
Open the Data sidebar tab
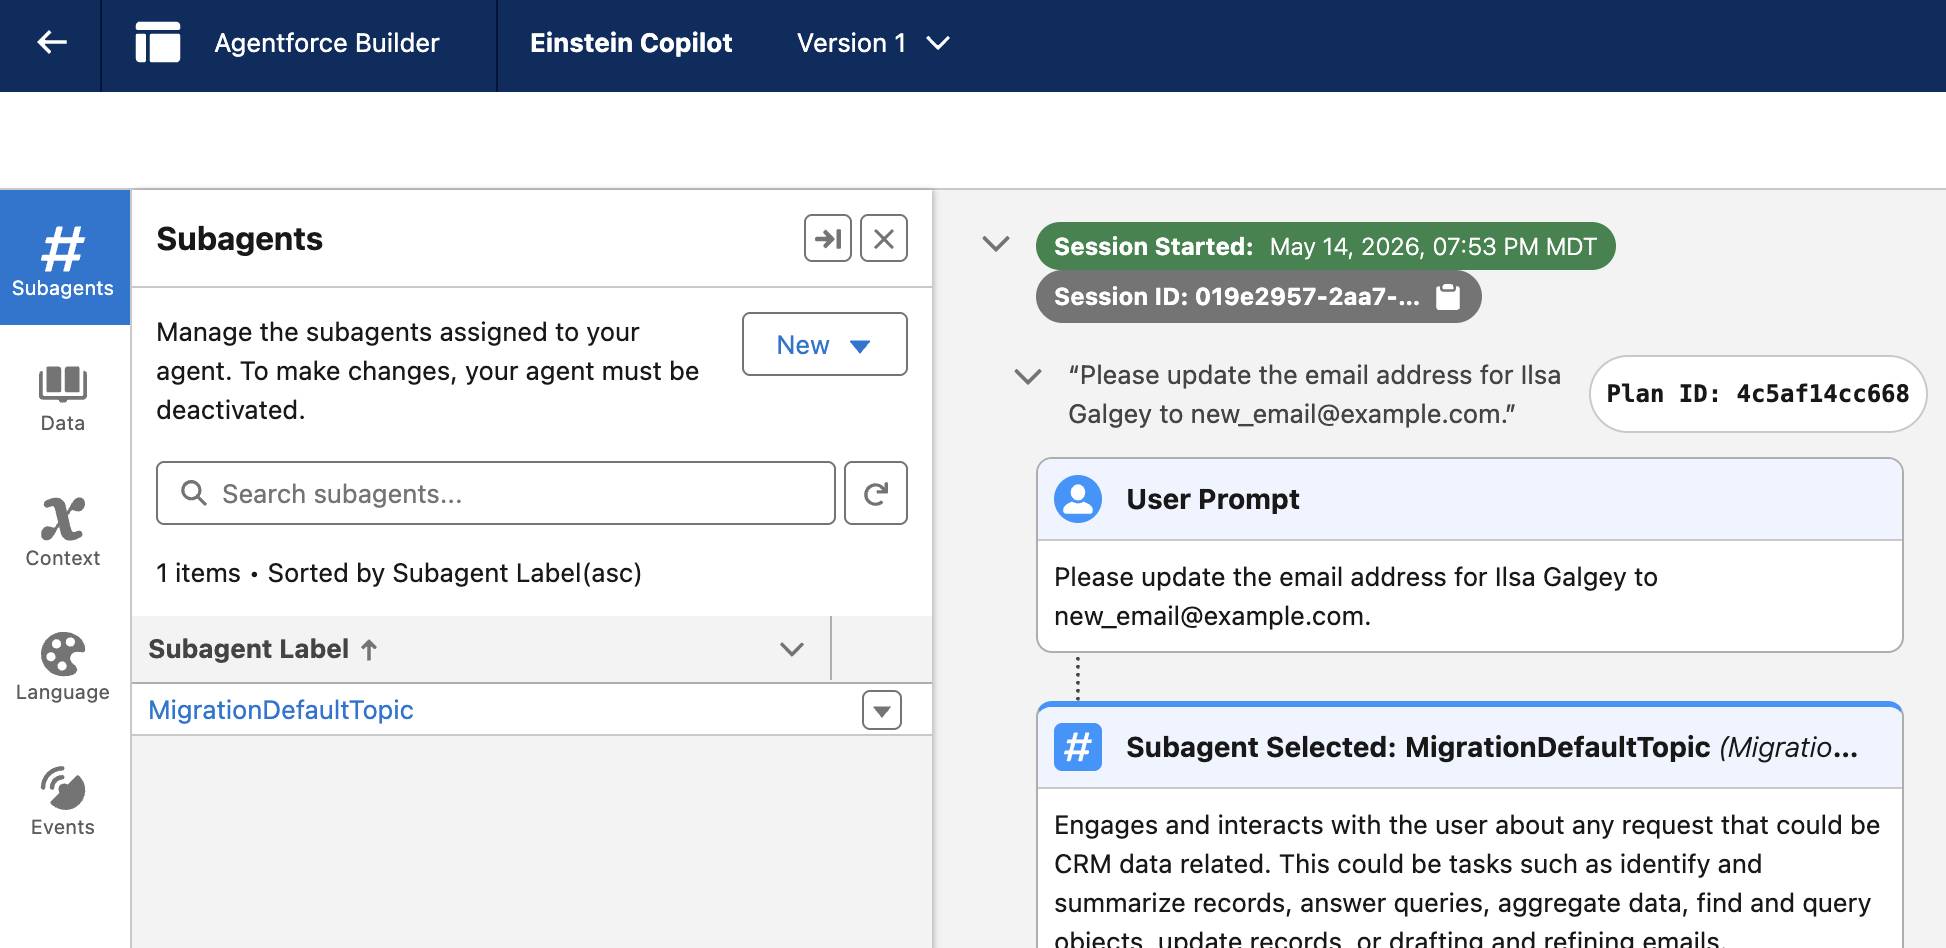63,398
